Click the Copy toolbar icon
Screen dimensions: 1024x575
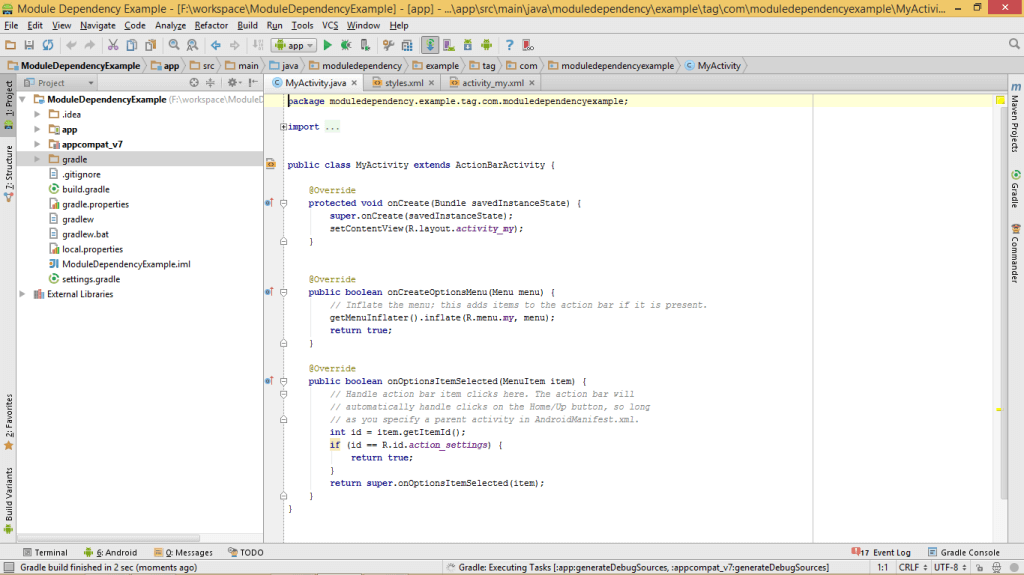point(131,45)
